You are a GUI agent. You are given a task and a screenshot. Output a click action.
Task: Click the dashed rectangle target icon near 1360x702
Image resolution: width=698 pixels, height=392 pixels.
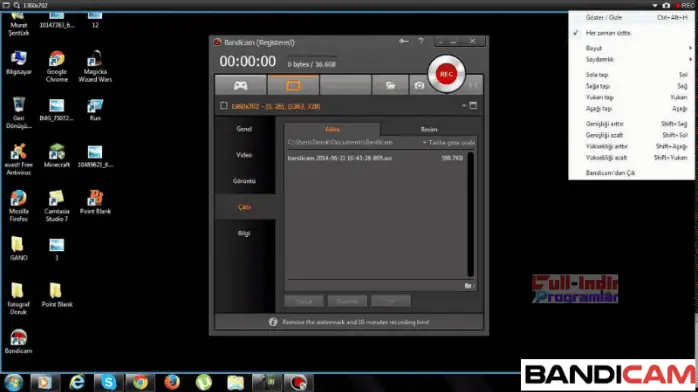coord(224,106)
